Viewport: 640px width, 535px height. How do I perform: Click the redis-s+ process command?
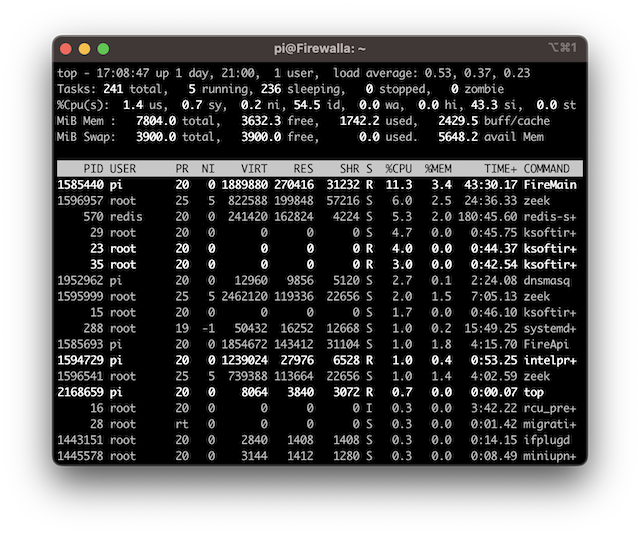pos(550,217)
